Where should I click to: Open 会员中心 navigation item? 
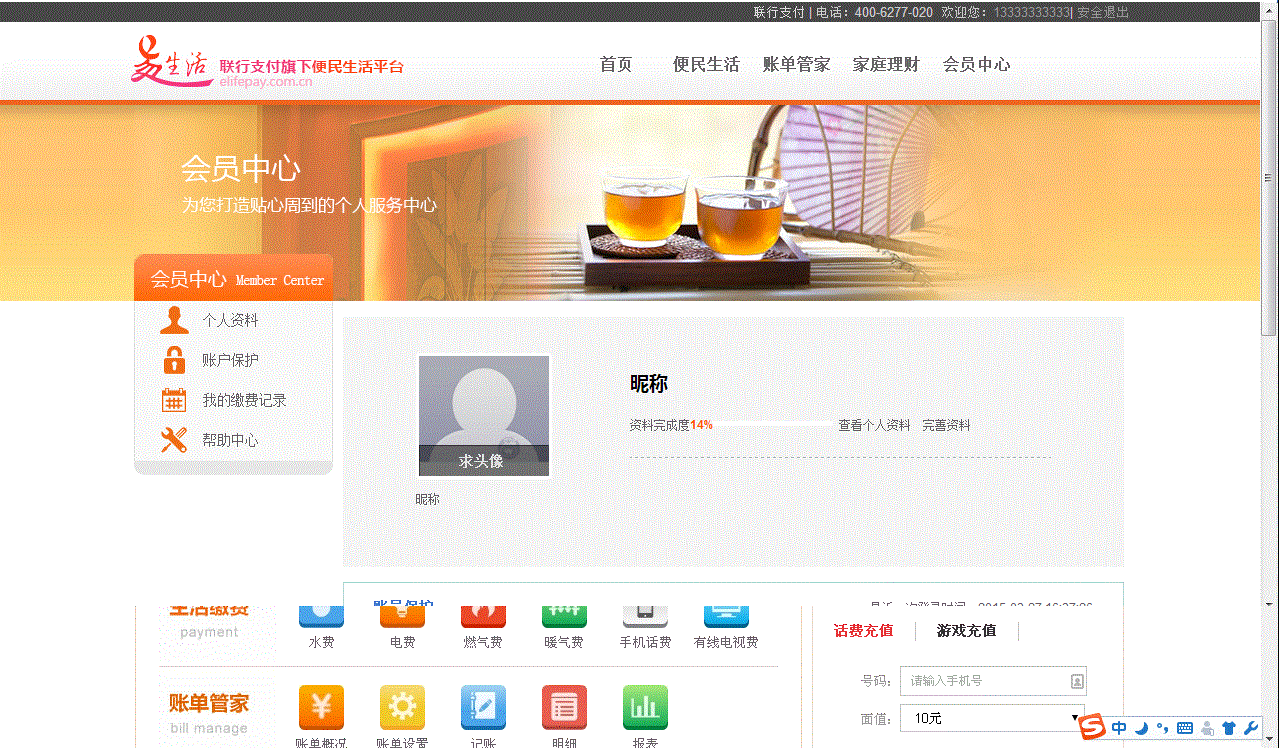click(x=976, y=64)
